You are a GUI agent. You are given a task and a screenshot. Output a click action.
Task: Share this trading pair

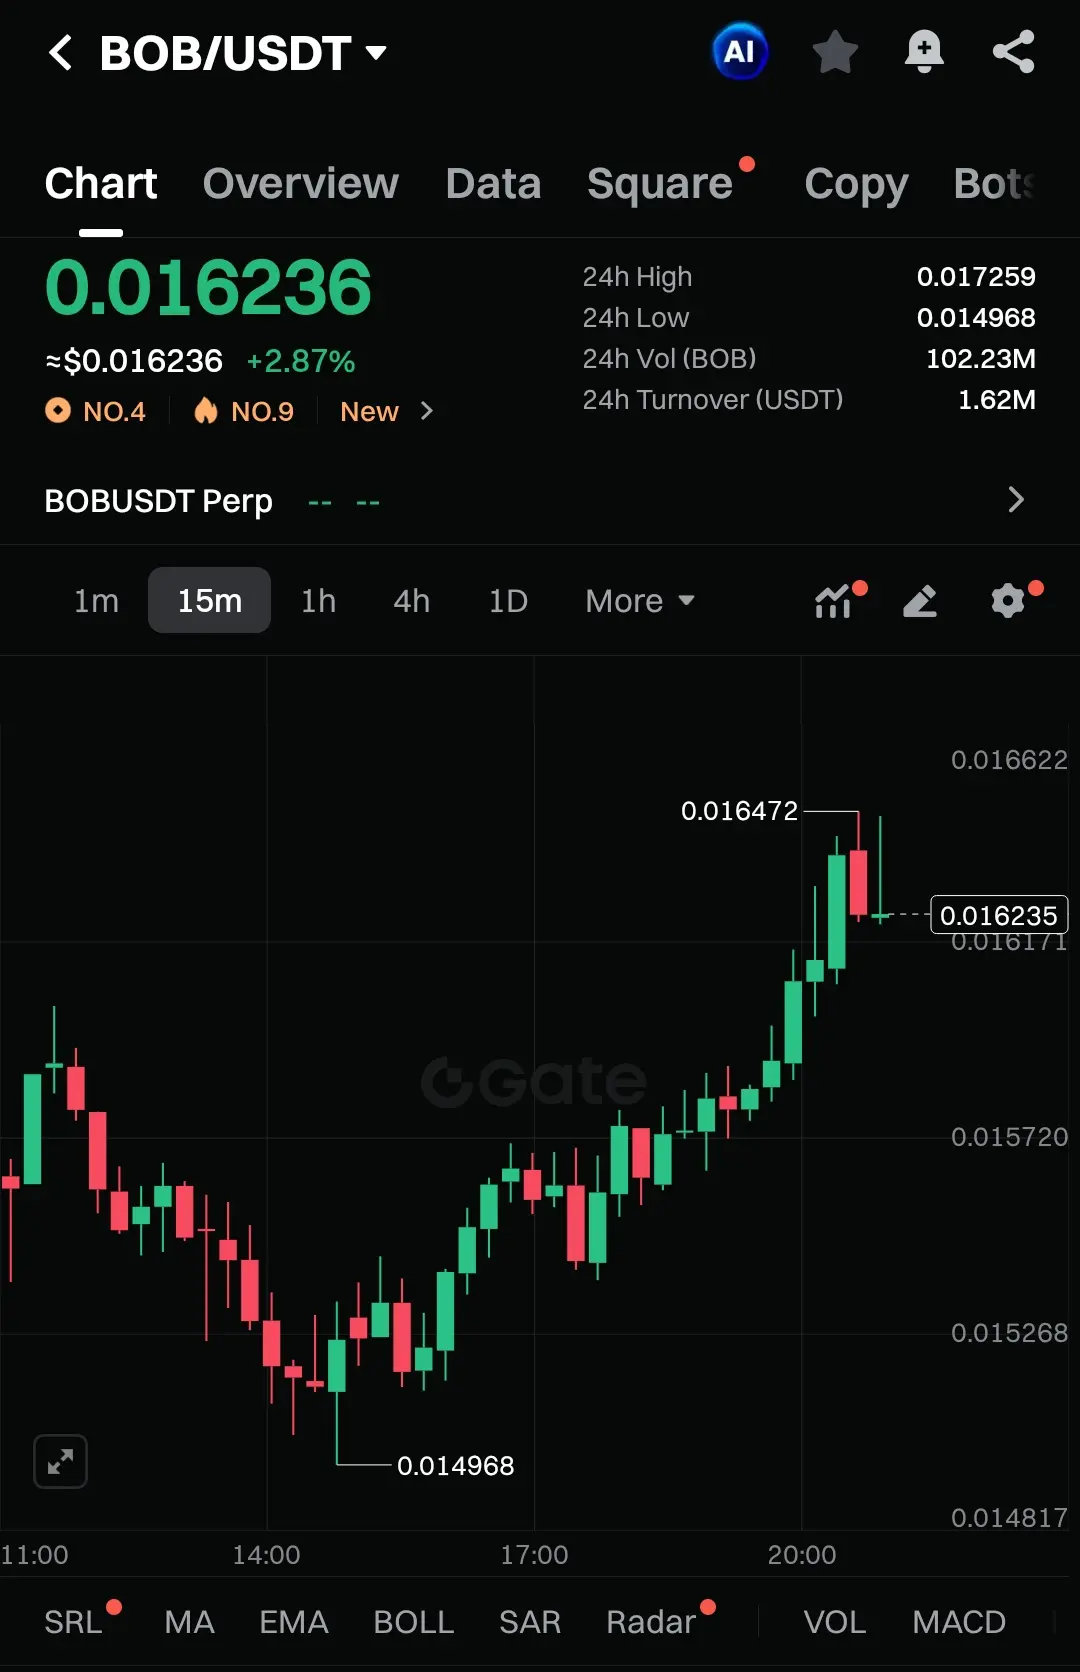click(1013, 52)
